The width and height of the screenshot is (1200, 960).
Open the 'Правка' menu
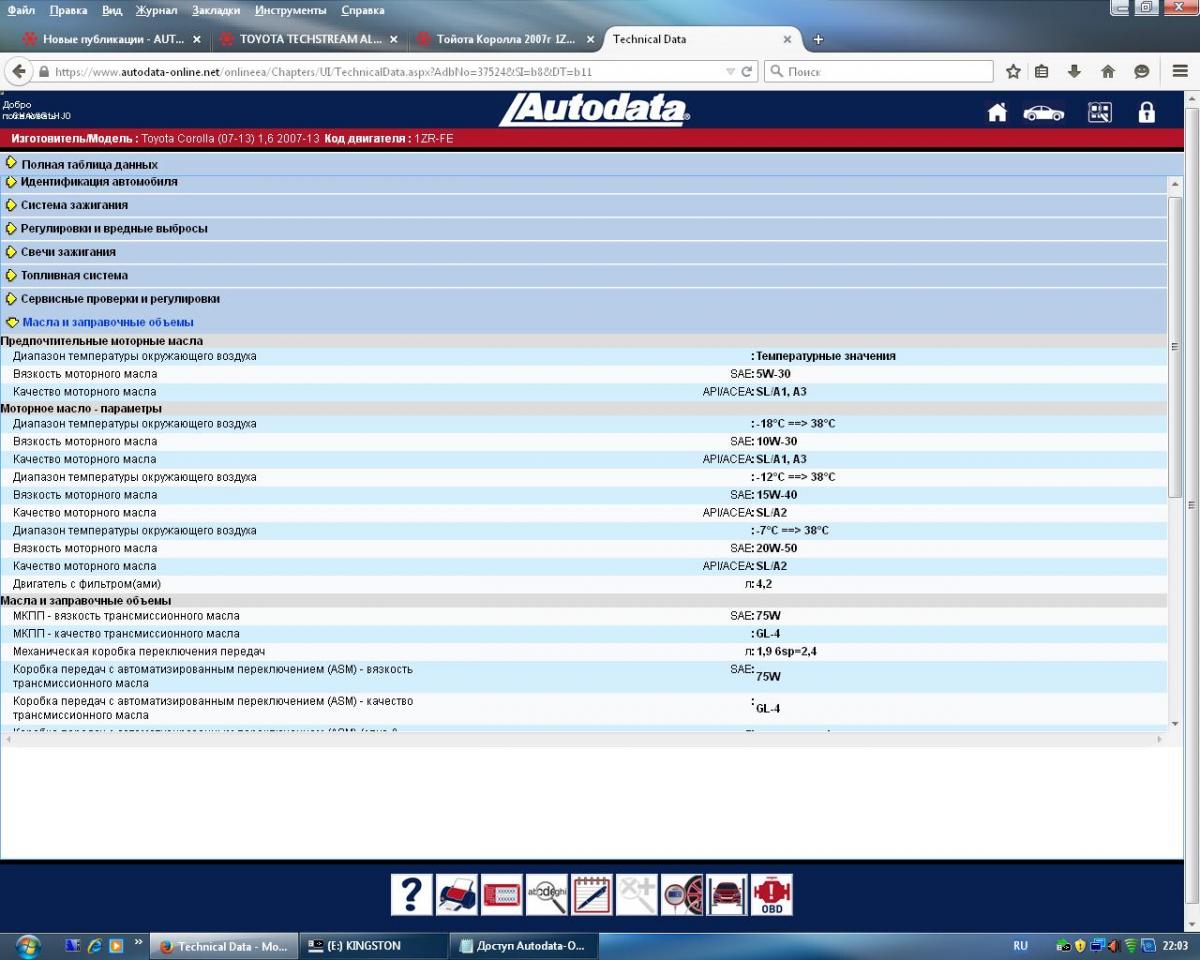[68, 10]
